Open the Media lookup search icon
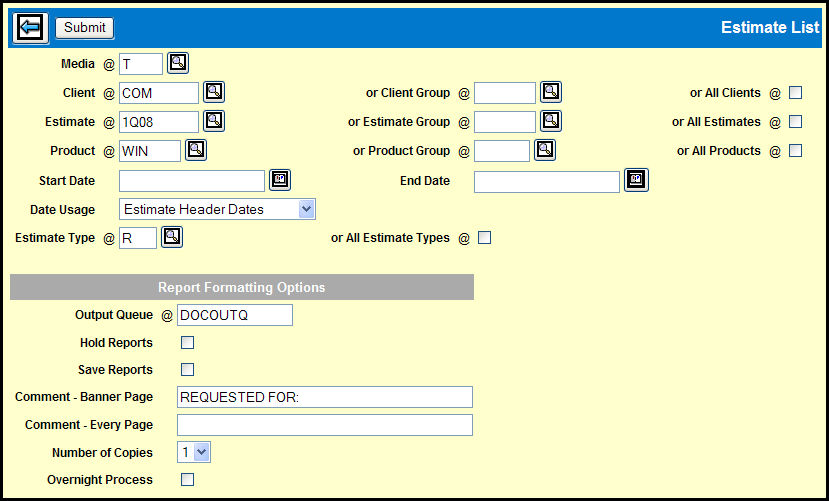The image size is (829, 501). 177,64
